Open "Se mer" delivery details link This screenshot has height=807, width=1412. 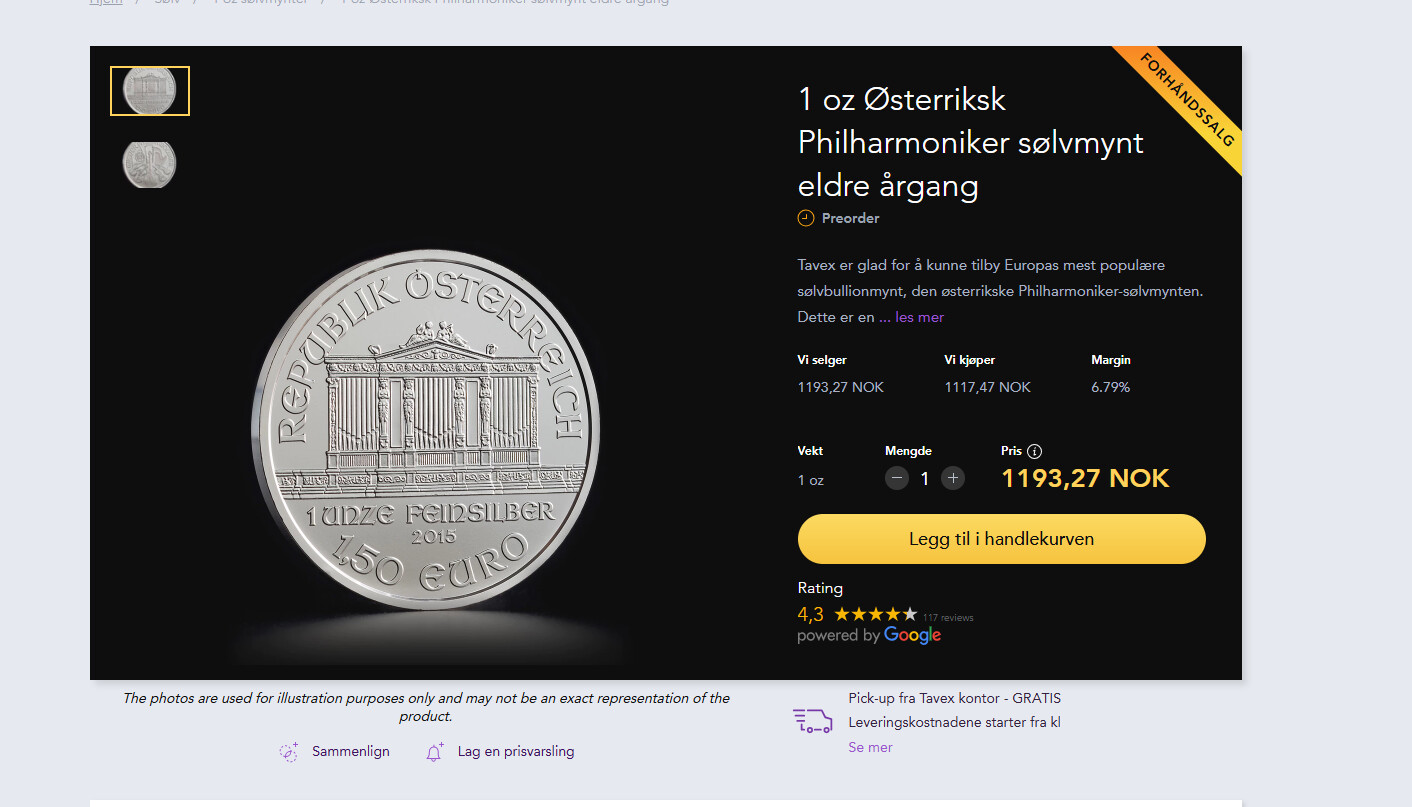pyautogui.click(x=870, y=747)
